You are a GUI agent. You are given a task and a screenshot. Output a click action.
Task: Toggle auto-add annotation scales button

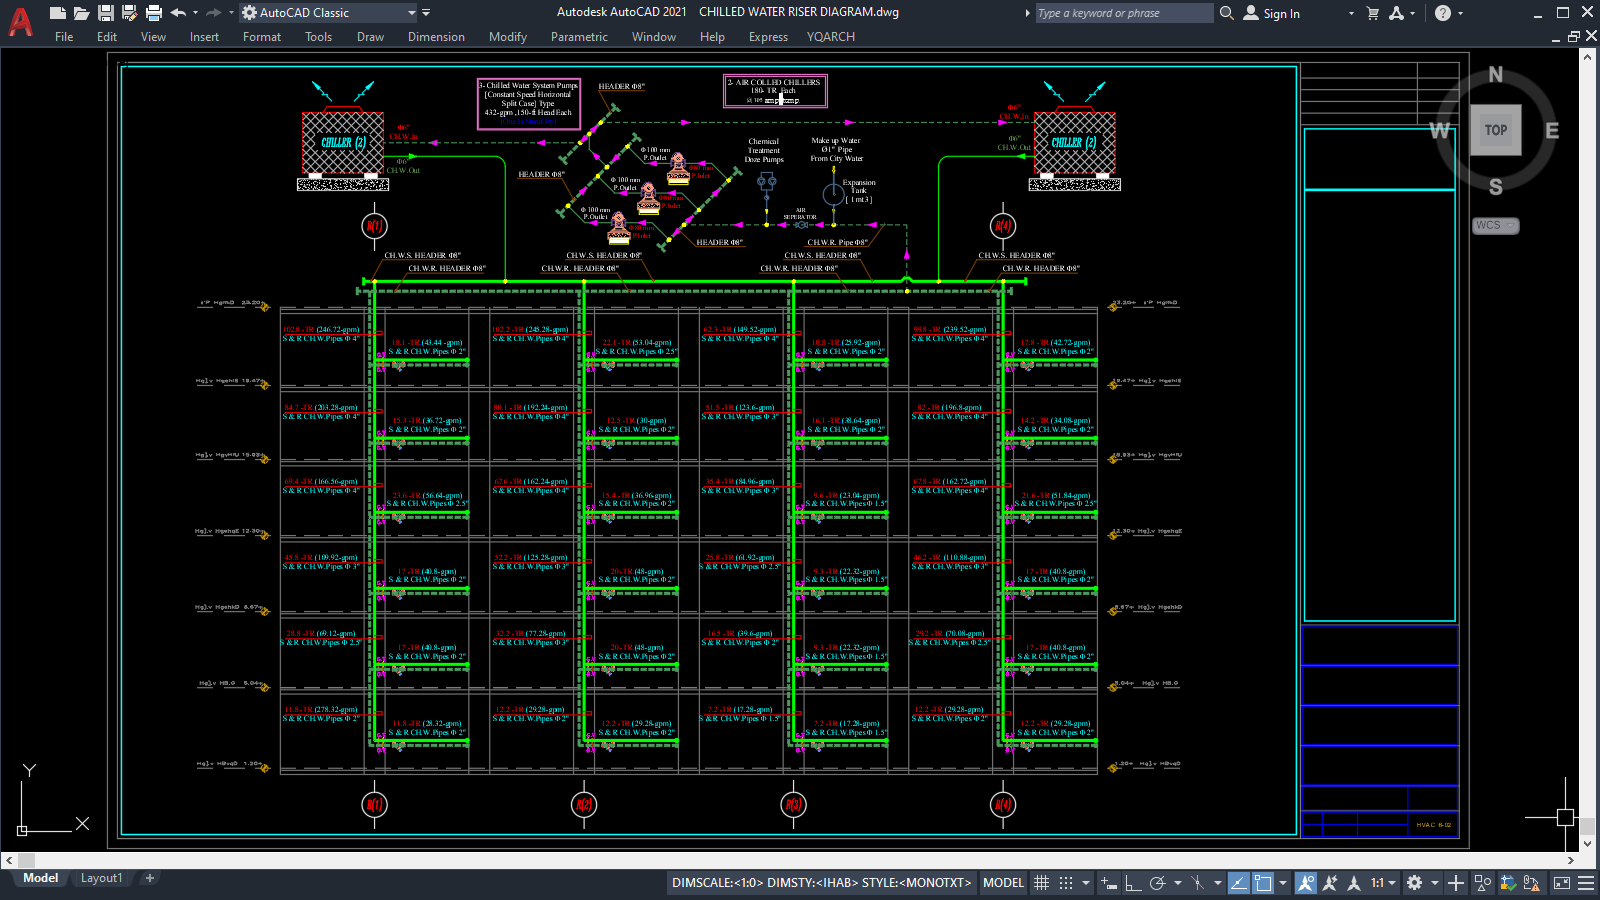1330,883
